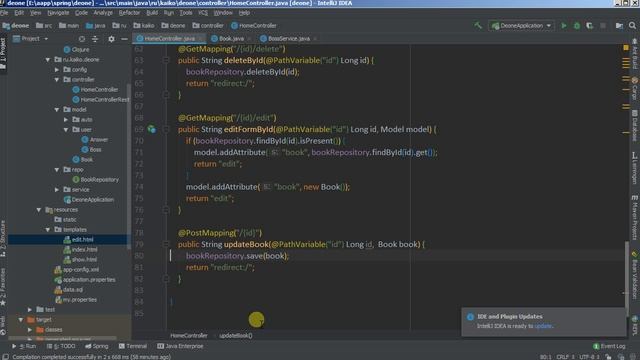The width and height of the screenshot is (640, 360).
Task: Open the Help menu
Action: 244,13
